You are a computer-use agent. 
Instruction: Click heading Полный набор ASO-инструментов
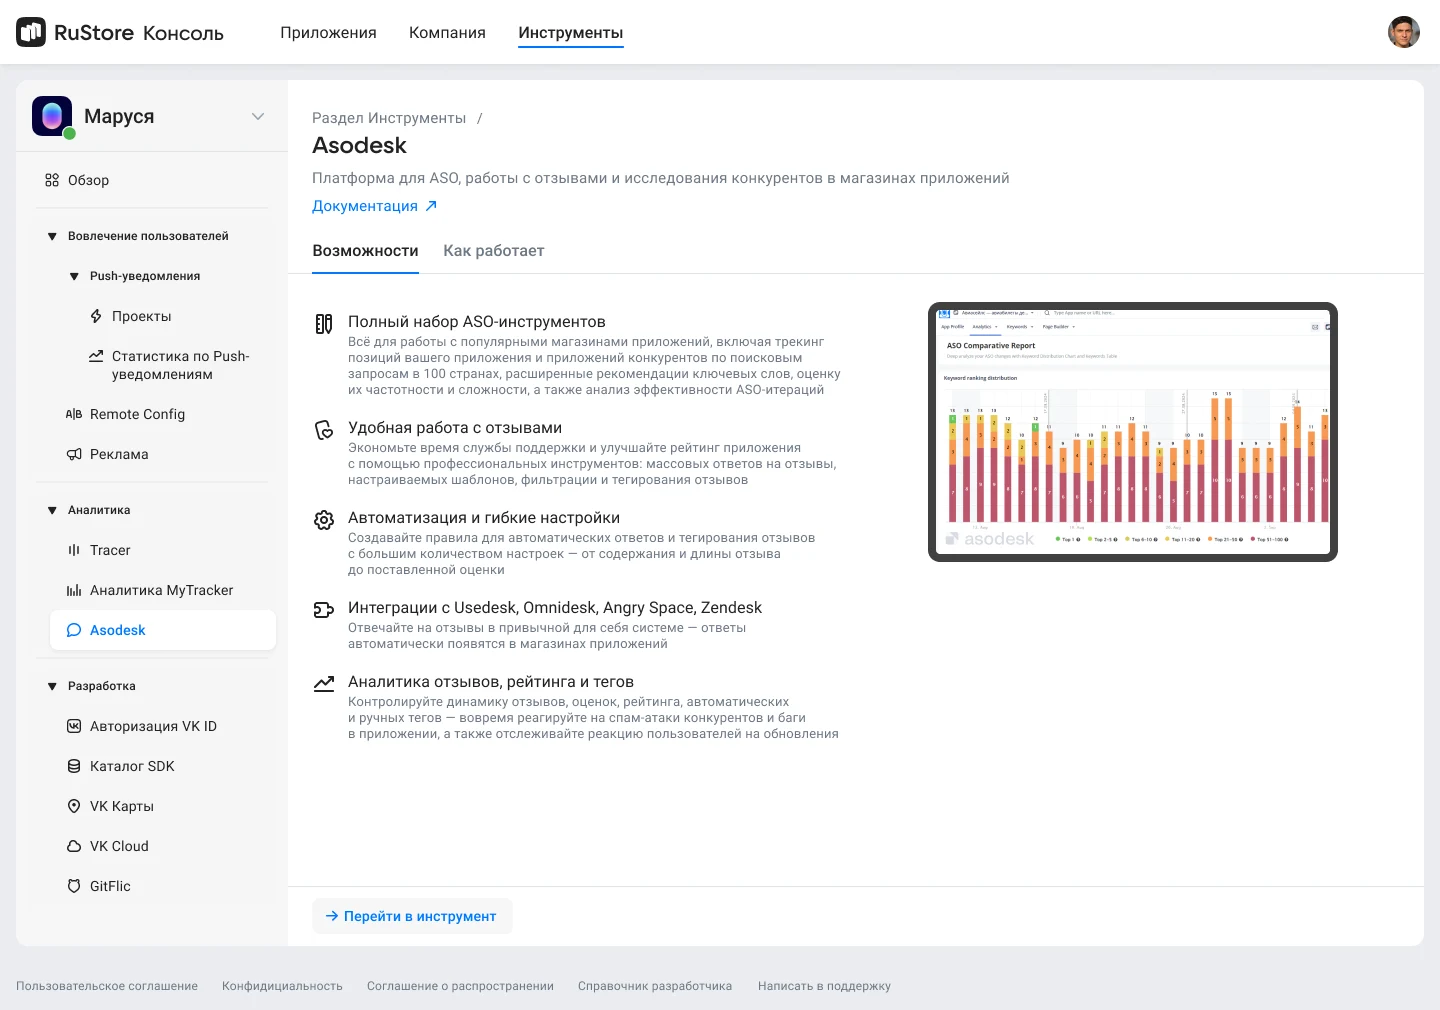[477, 322]
